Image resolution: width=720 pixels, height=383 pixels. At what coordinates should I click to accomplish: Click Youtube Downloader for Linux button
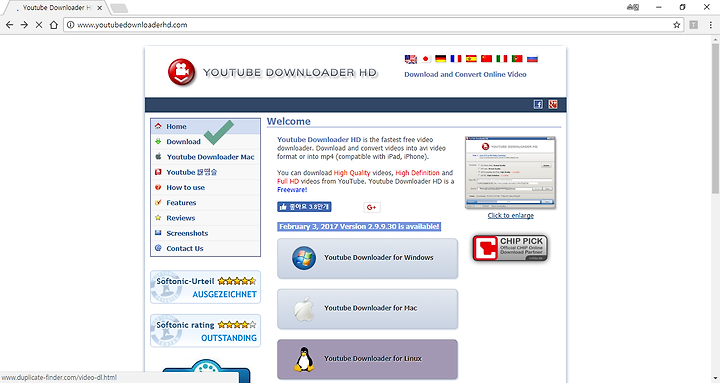click(x=367, y=359)
